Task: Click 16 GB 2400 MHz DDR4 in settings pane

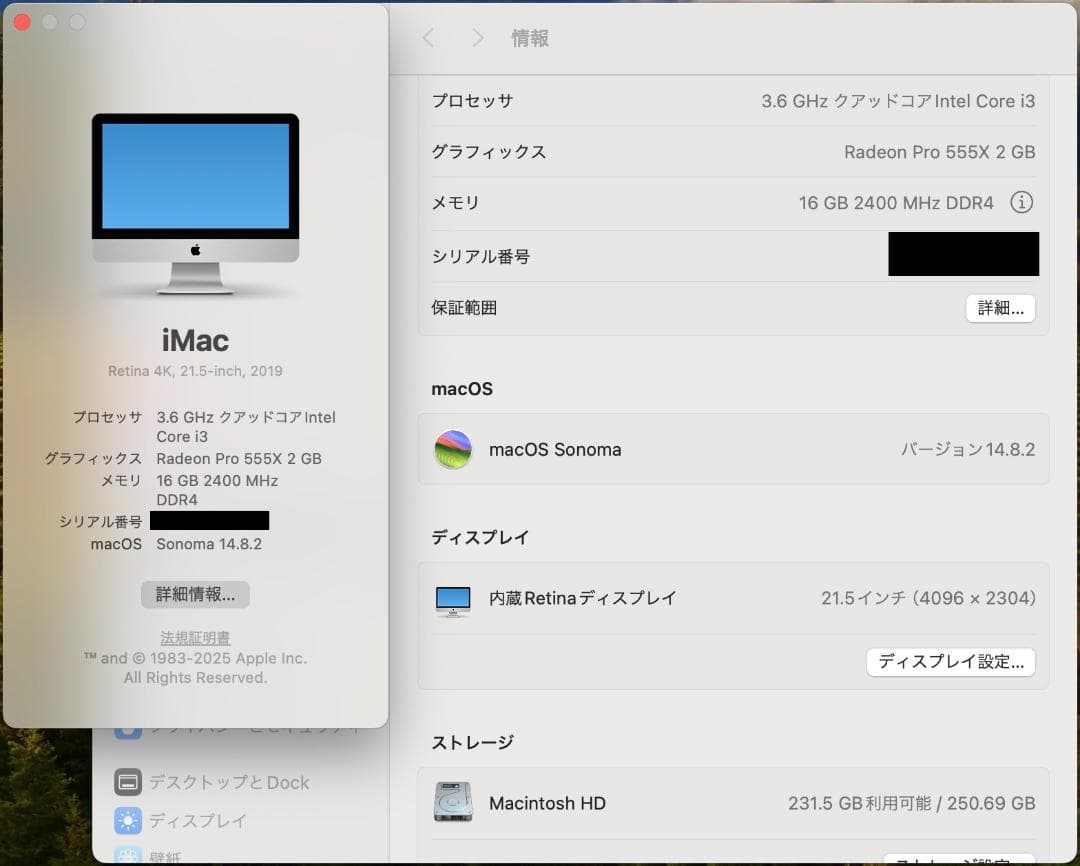Action: tap(896, 203)
